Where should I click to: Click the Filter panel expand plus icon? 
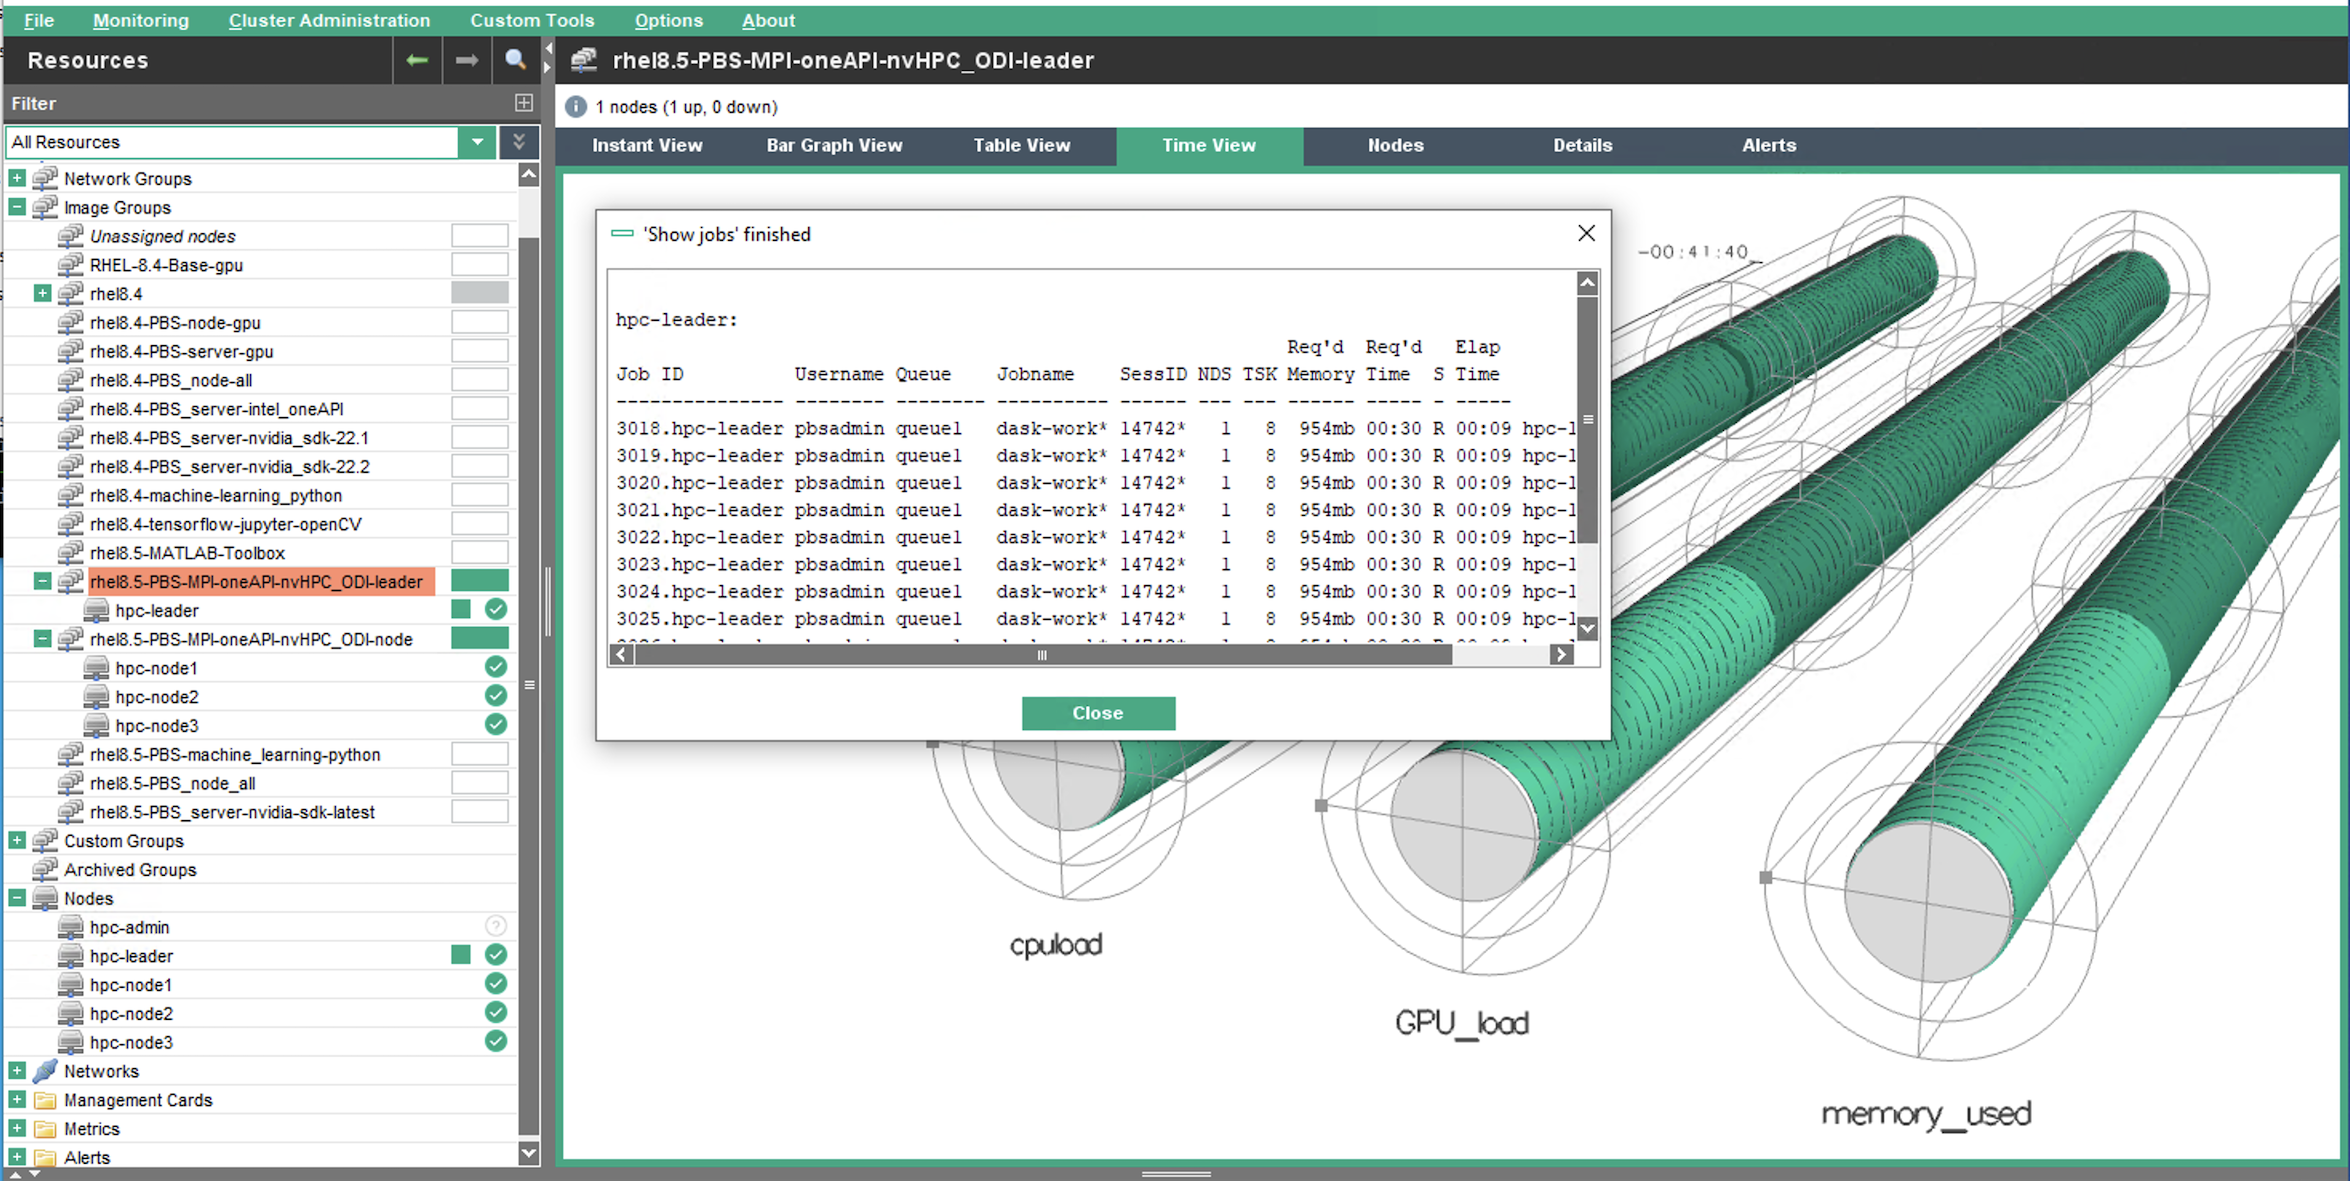click(x=523, y=102)
